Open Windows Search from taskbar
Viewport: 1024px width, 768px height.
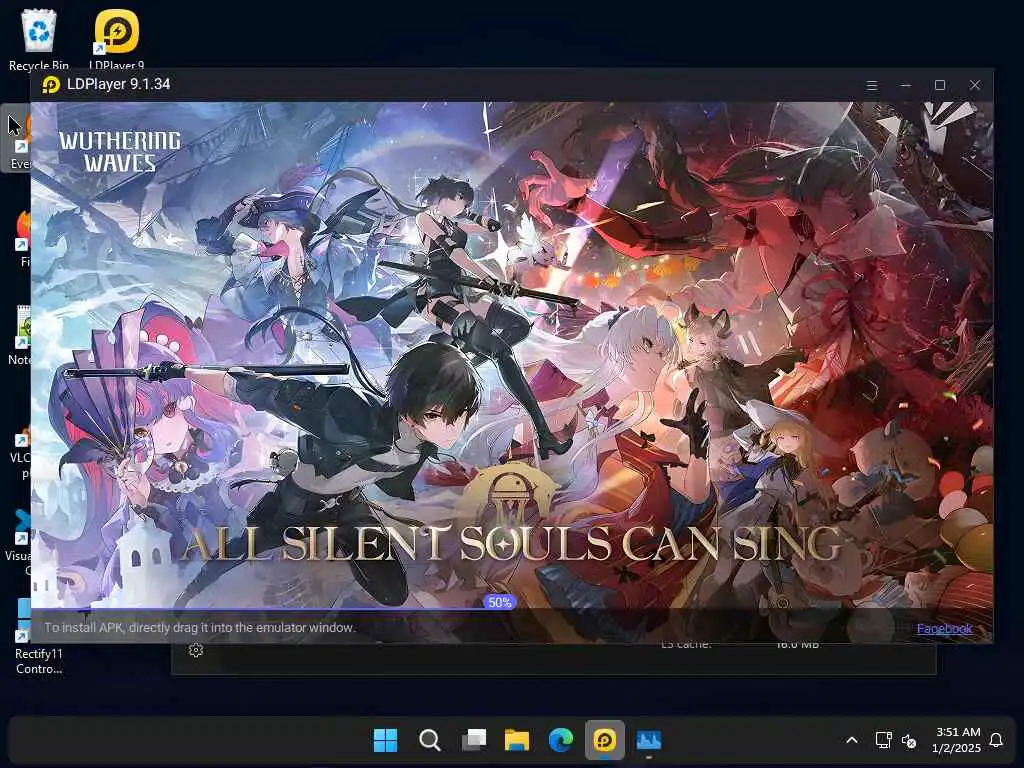[429, 740]
